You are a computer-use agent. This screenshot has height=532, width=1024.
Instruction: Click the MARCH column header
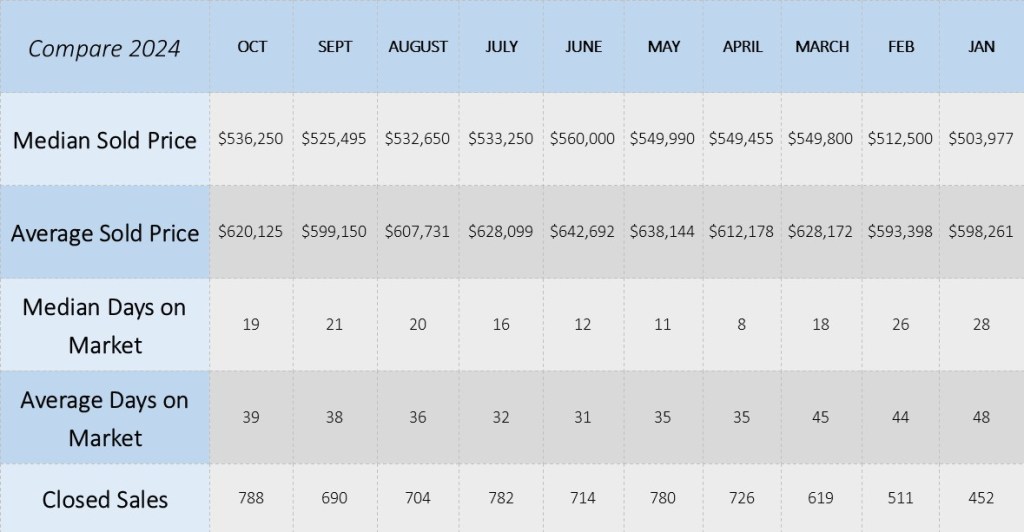point(821,47)
